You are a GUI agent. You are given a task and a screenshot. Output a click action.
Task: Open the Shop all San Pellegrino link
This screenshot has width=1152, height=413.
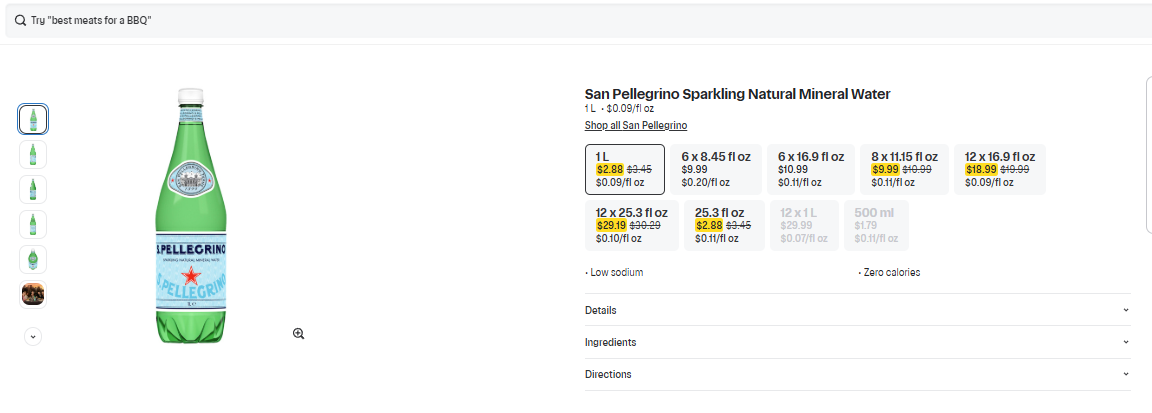[x=636, y=125]
